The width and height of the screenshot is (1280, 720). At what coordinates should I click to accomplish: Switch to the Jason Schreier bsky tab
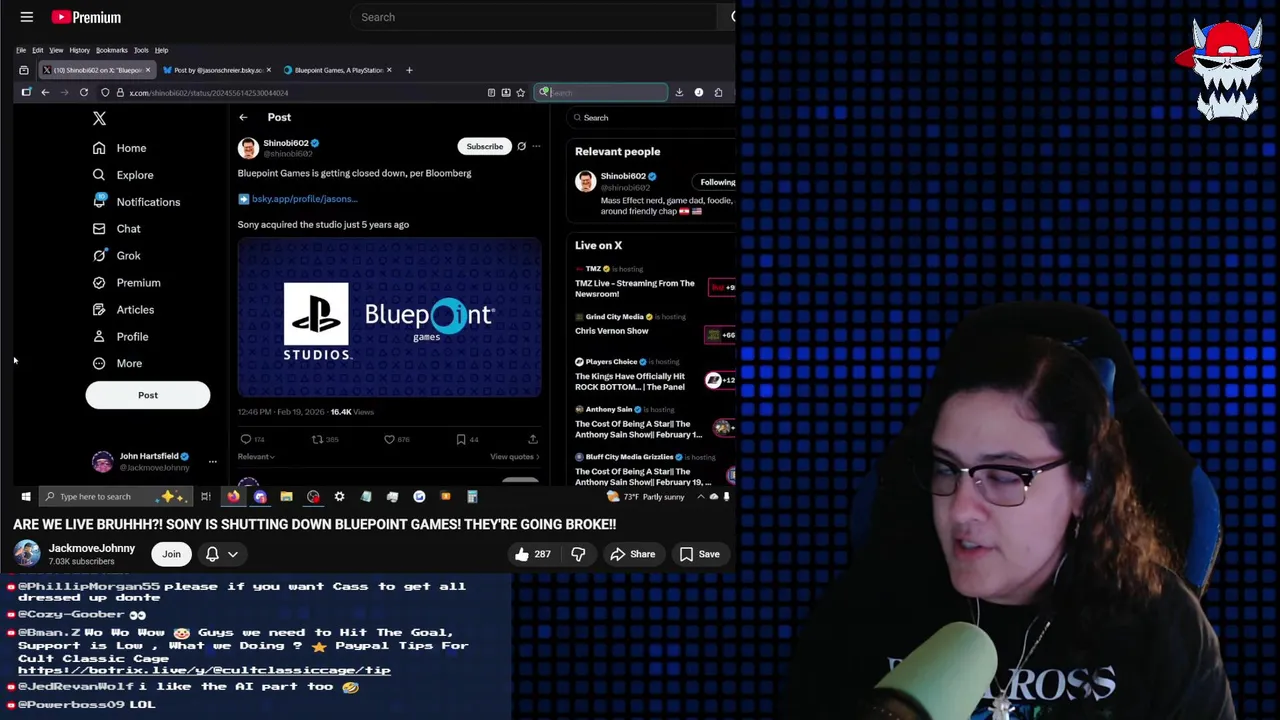click(218, 70)
